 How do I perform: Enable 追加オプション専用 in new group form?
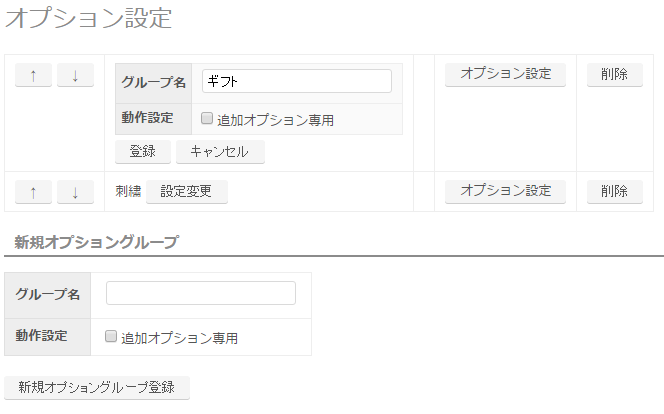point(111,337)
